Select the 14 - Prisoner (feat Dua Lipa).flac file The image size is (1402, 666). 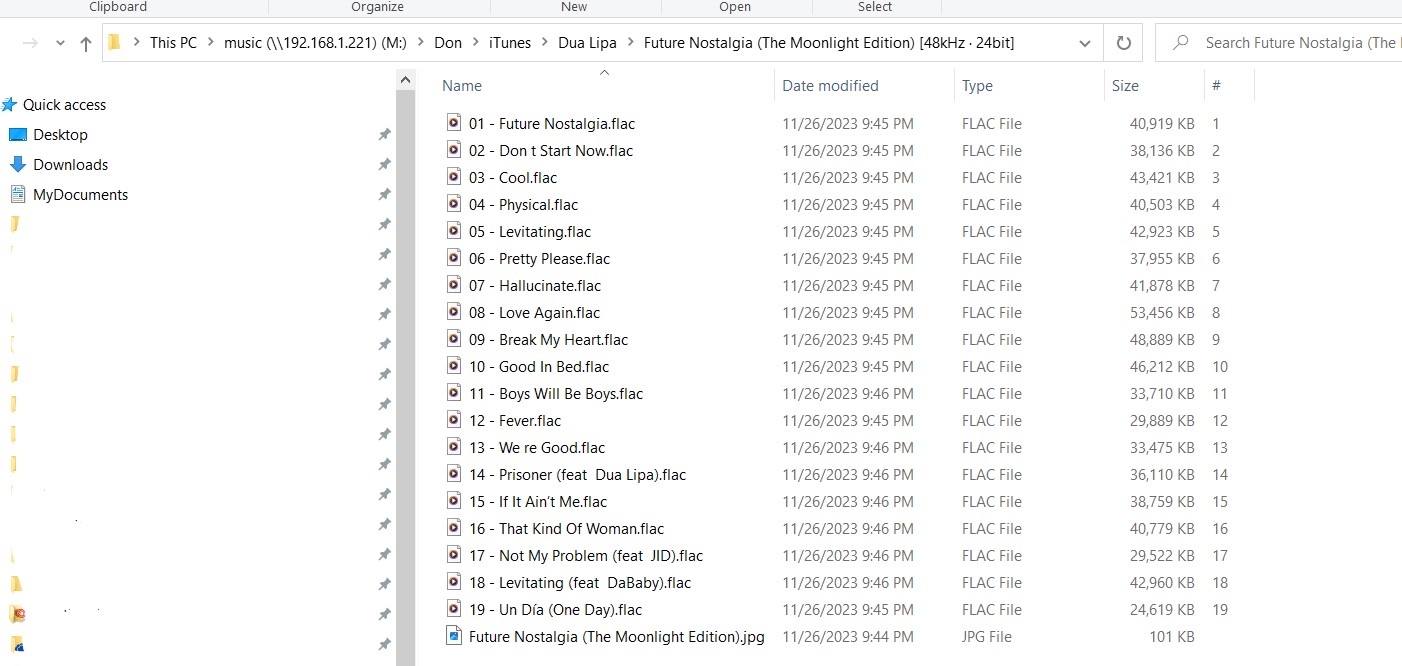[577, 475]
